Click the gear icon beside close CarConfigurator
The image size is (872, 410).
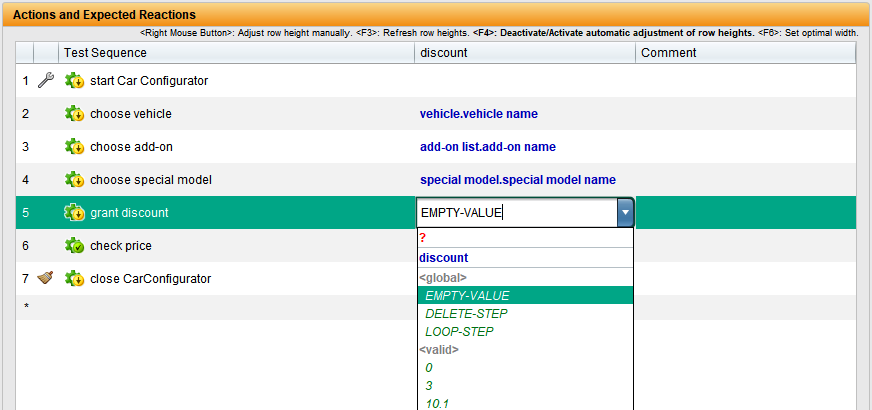click(74, 278)
